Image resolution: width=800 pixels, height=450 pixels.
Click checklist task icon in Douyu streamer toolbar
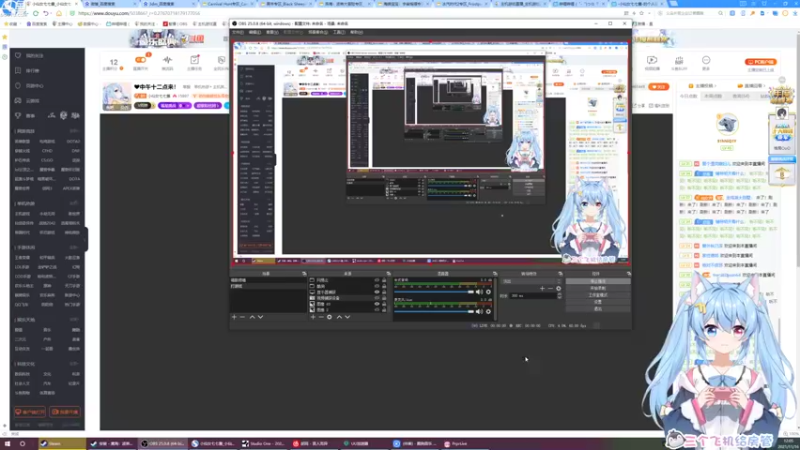(194, 60)
